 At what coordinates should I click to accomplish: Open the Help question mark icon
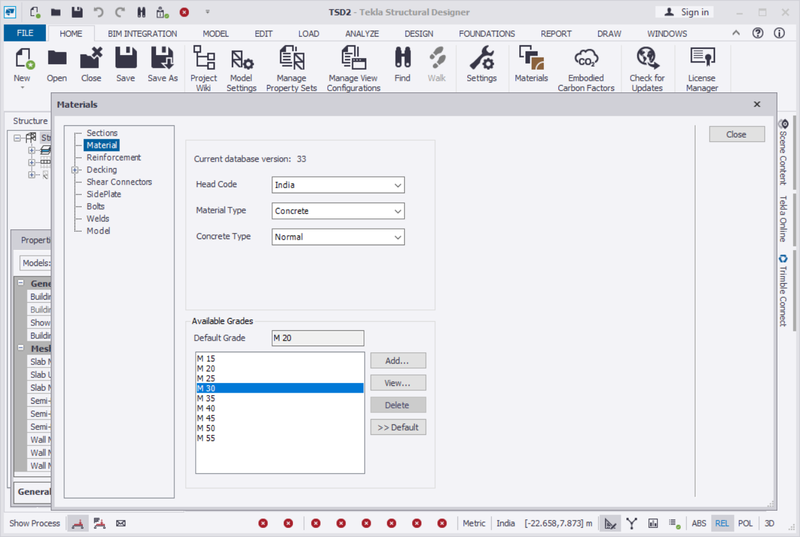pos(758,33)
